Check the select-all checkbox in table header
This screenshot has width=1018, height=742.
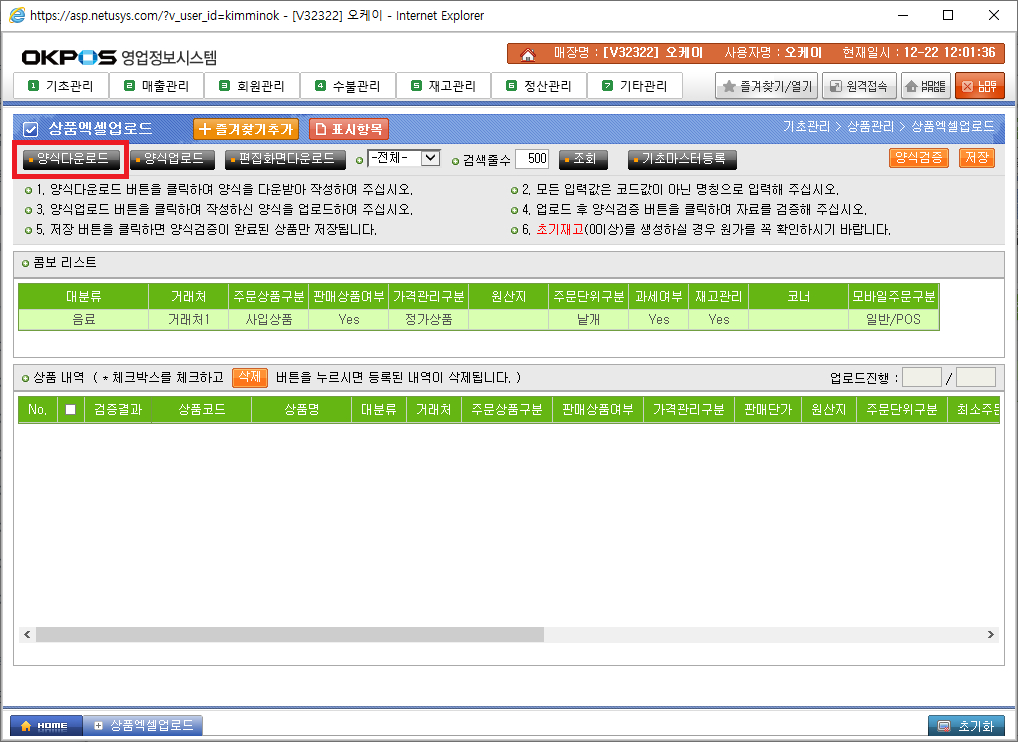point(70,410)
